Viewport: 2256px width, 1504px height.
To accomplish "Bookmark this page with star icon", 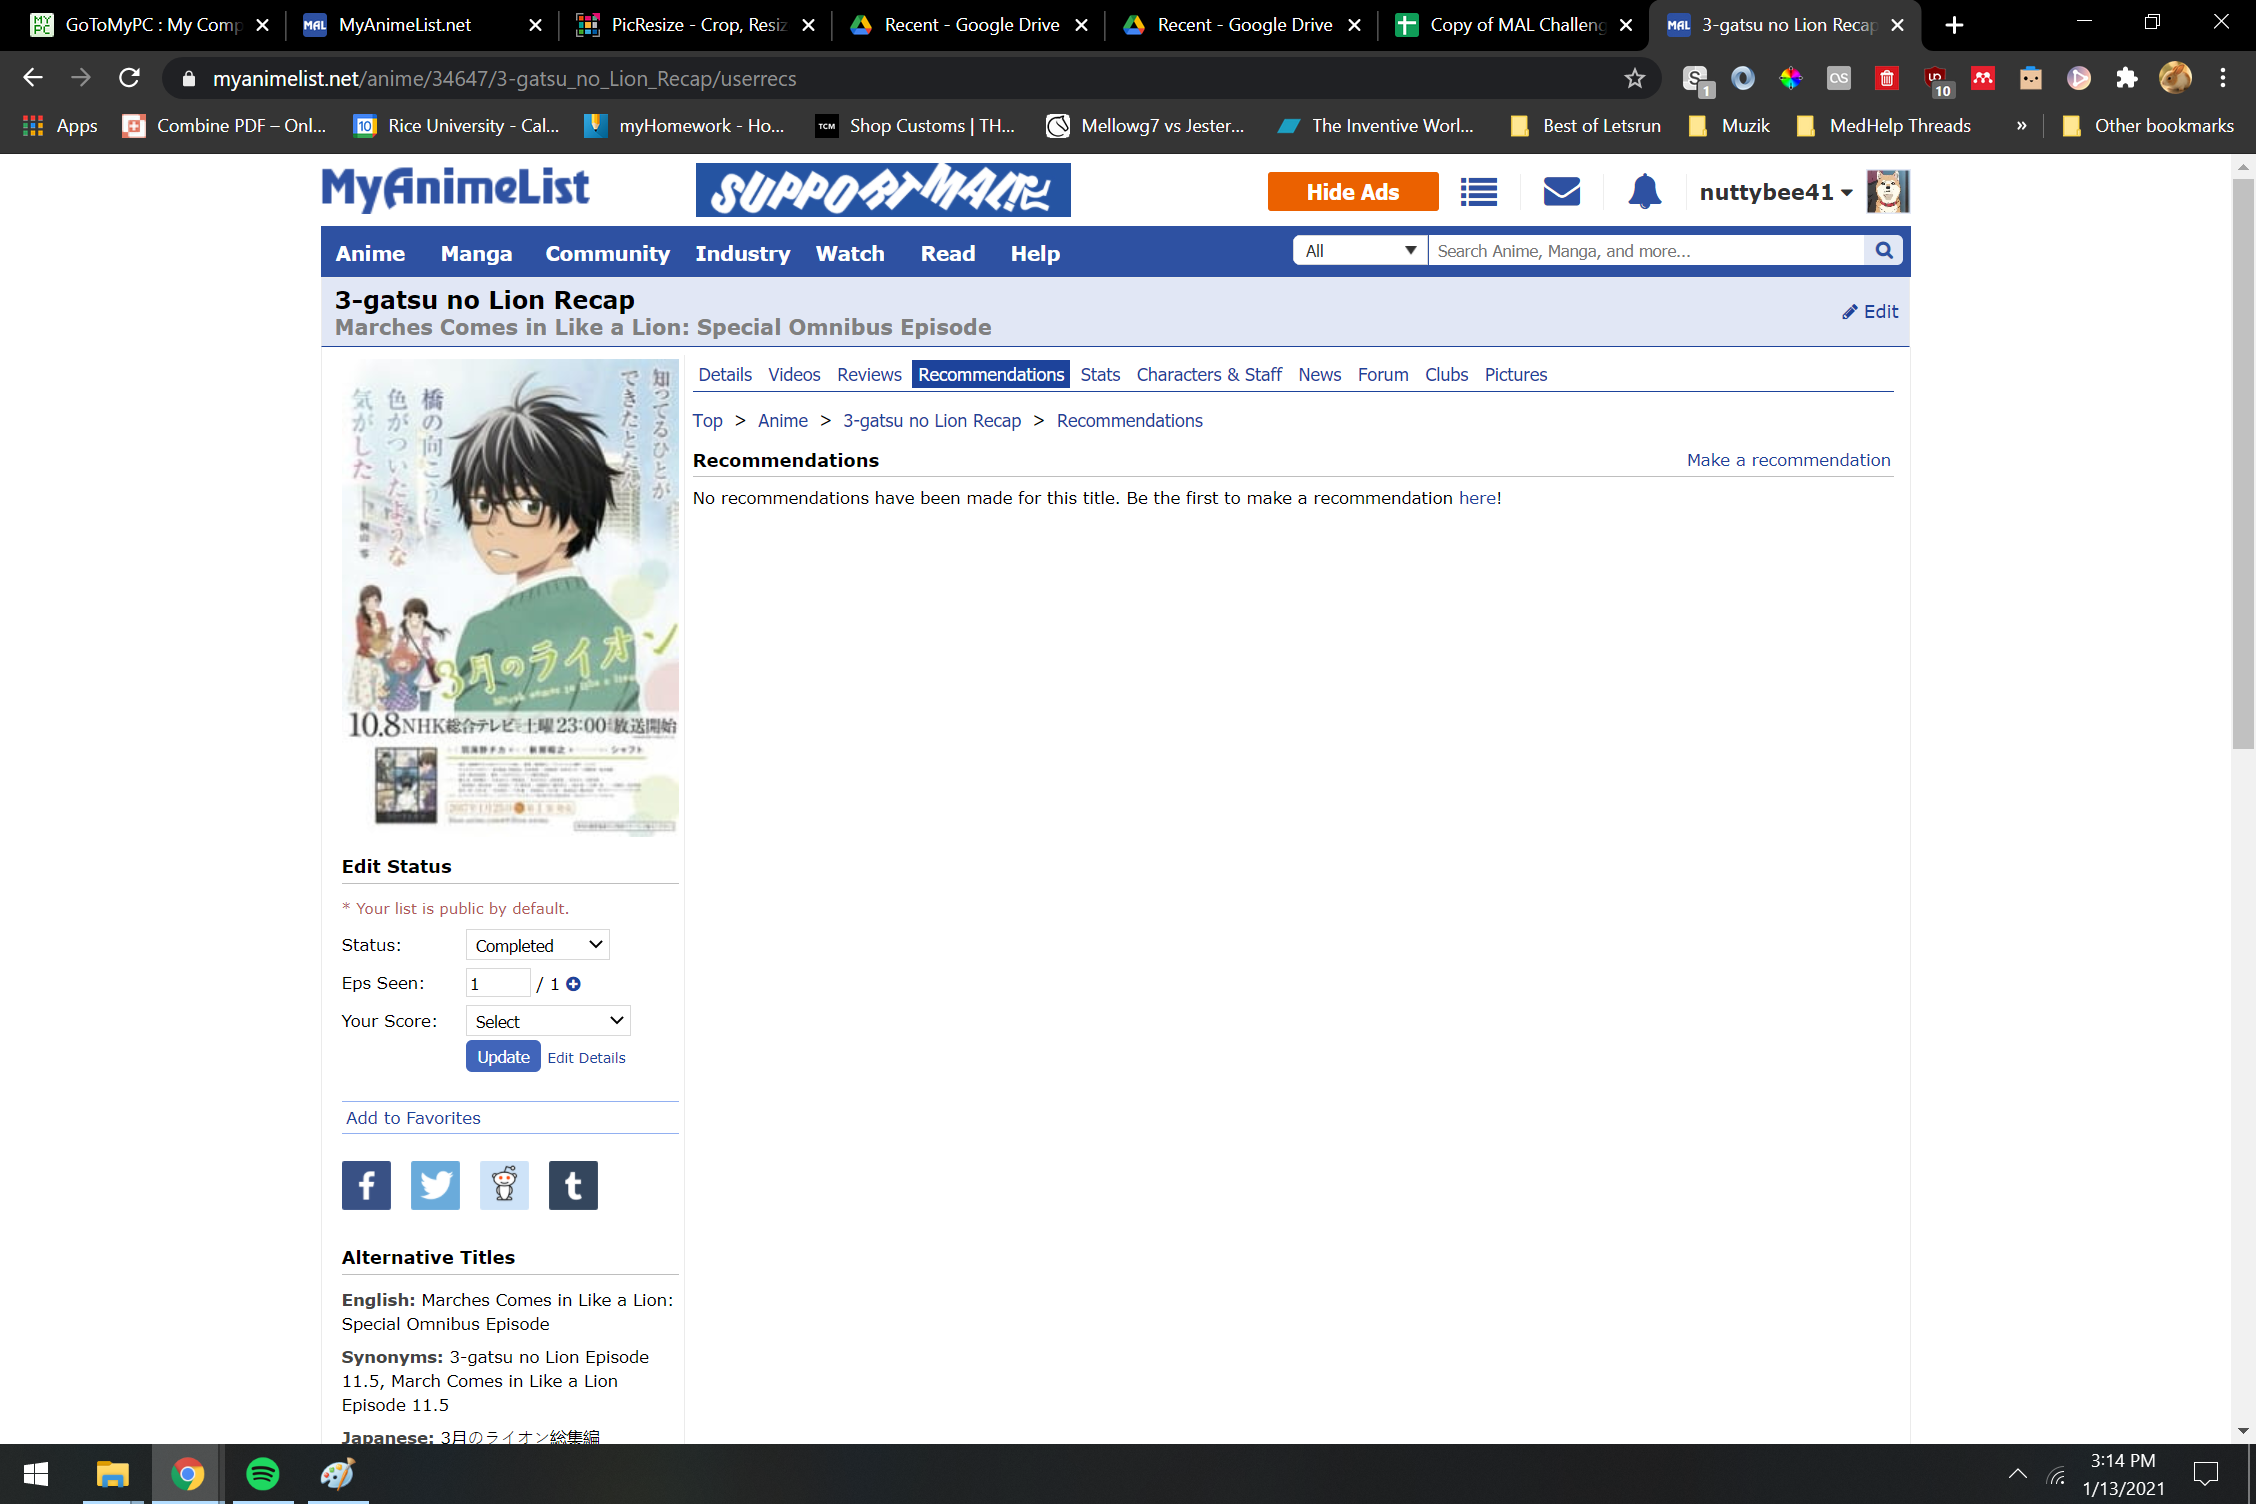I will (1634, 78).
